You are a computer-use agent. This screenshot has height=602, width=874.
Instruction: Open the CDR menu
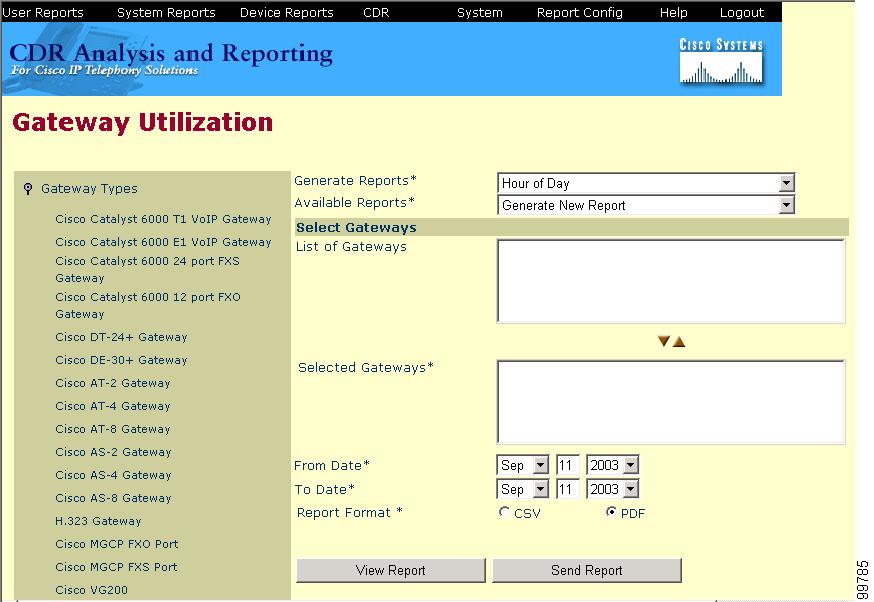coord(376,12)
